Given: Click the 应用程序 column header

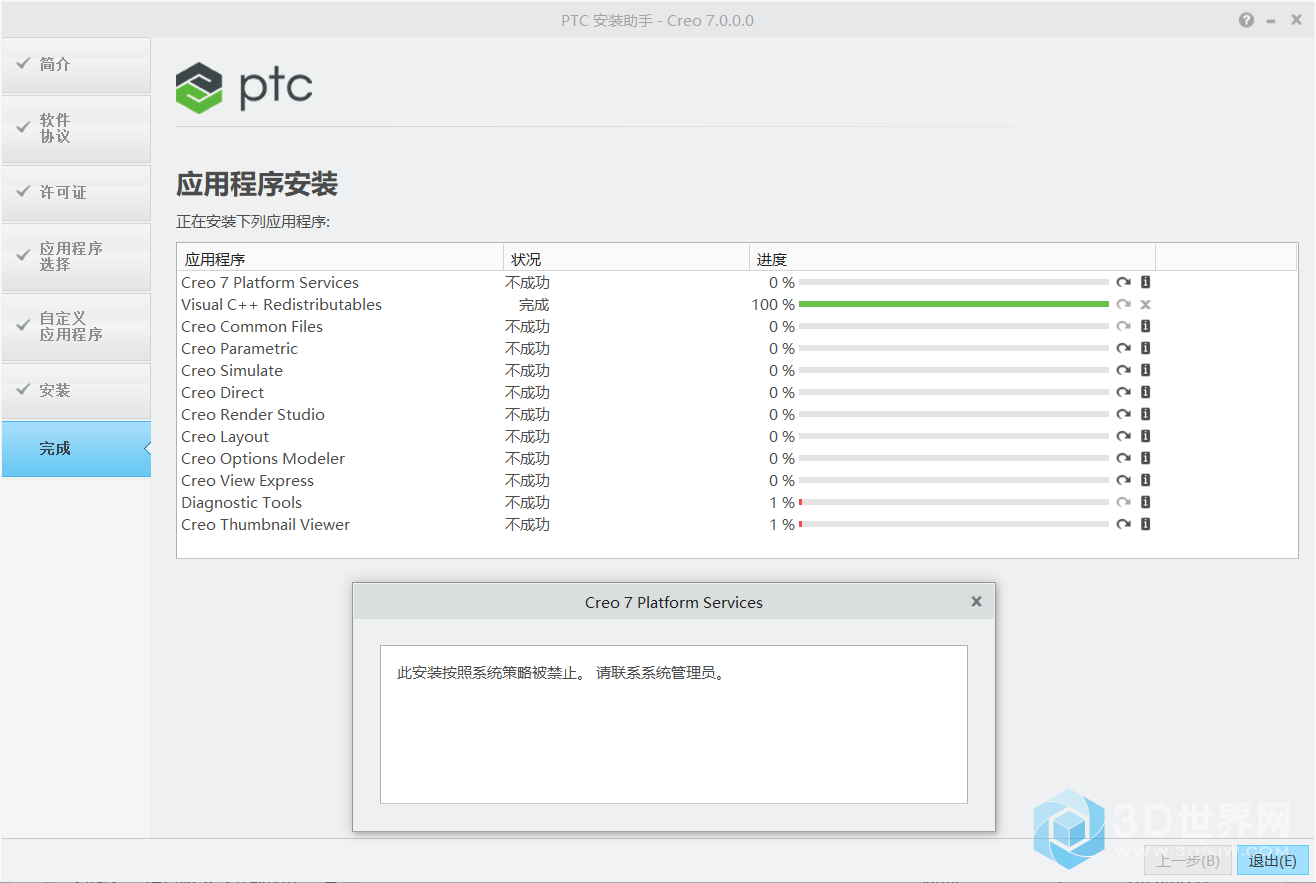Looking at the screenshot, I should [x=340, y=259].
